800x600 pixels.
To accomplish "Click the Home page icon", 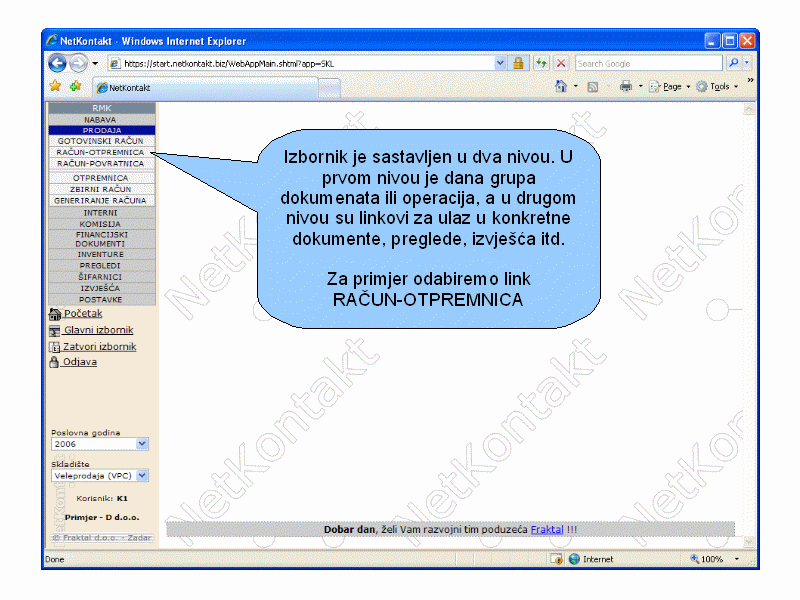I will tap(561, 86).
